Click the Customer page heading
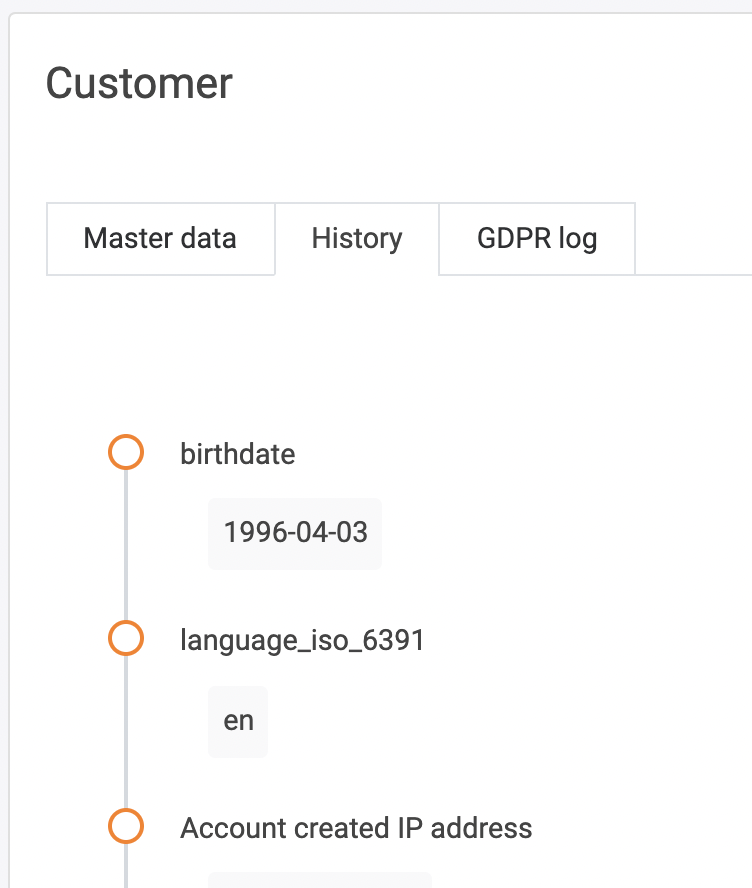 139,83
